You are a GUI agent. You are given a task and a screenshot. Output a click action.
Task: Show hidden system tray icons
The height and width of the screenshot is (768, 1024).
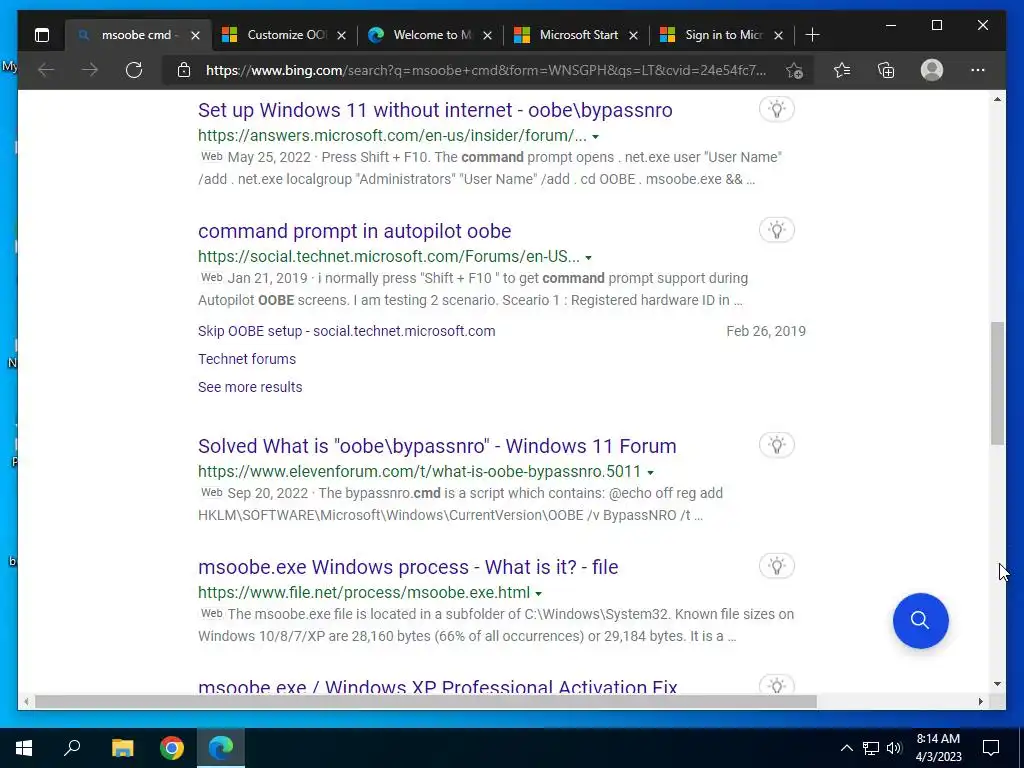[x=846, y=748]
